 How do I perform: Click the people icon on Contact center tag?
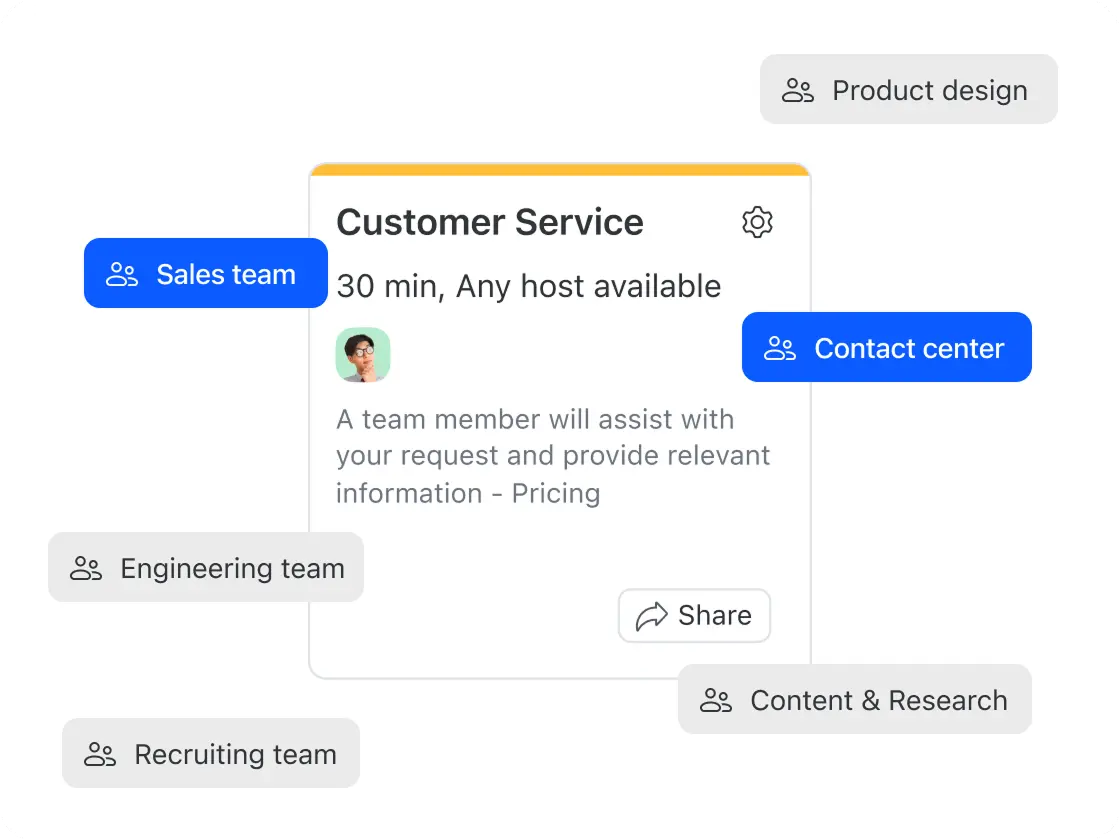[779, 347]
